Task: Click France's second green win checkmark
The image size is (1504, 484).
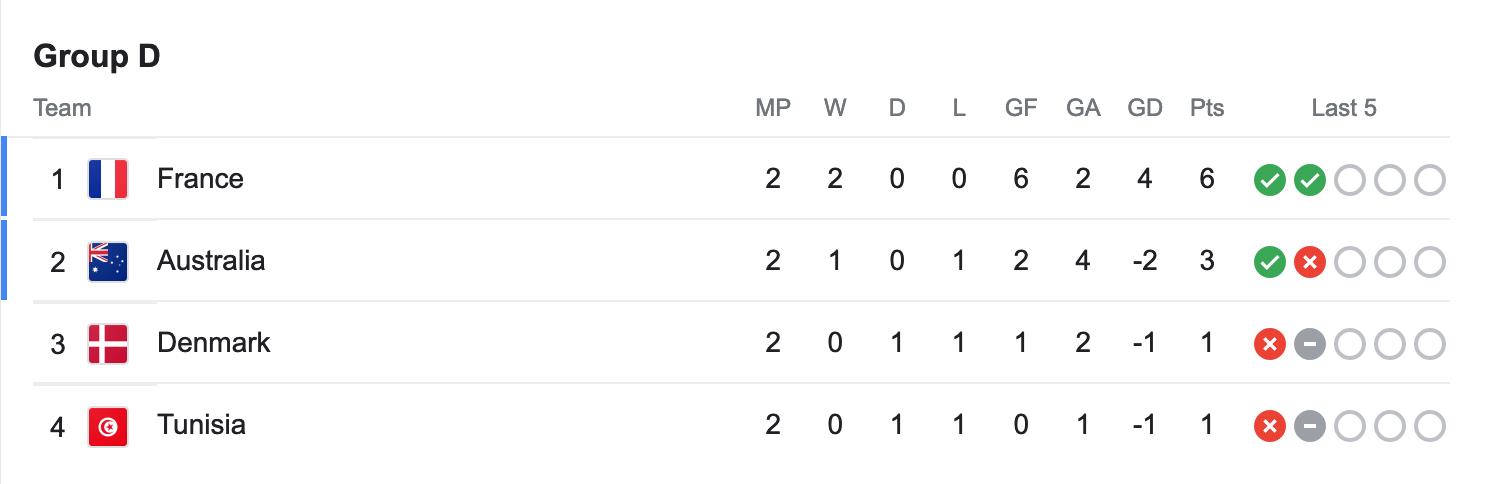Action: tap(1310, 181)
